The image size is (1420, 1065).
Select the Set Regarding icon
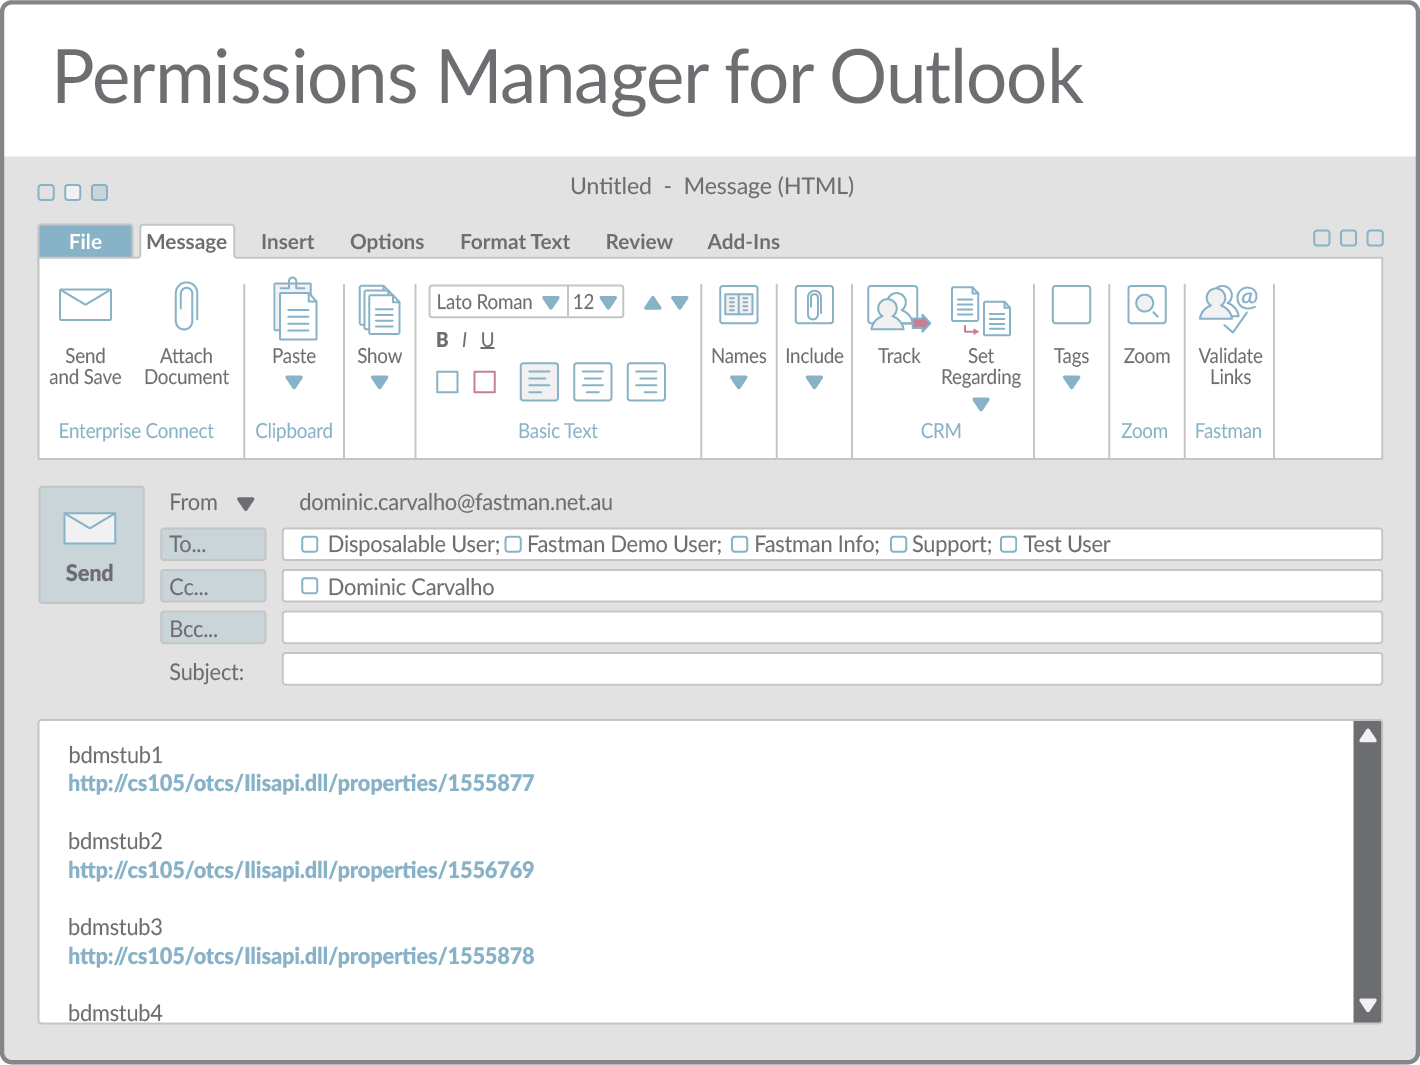[979, 312]
